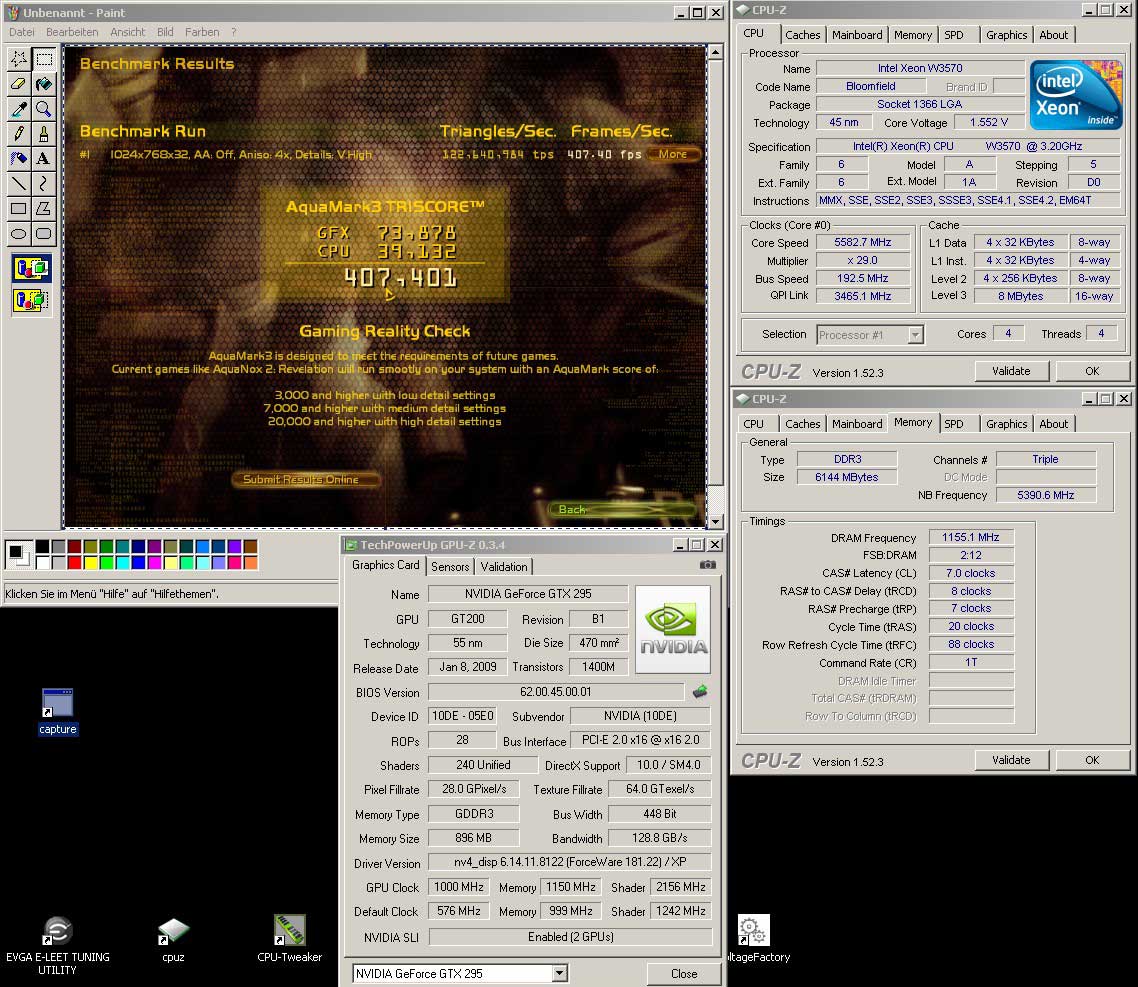Pick the Polygon tool in Paint

[x=44, y=208]
